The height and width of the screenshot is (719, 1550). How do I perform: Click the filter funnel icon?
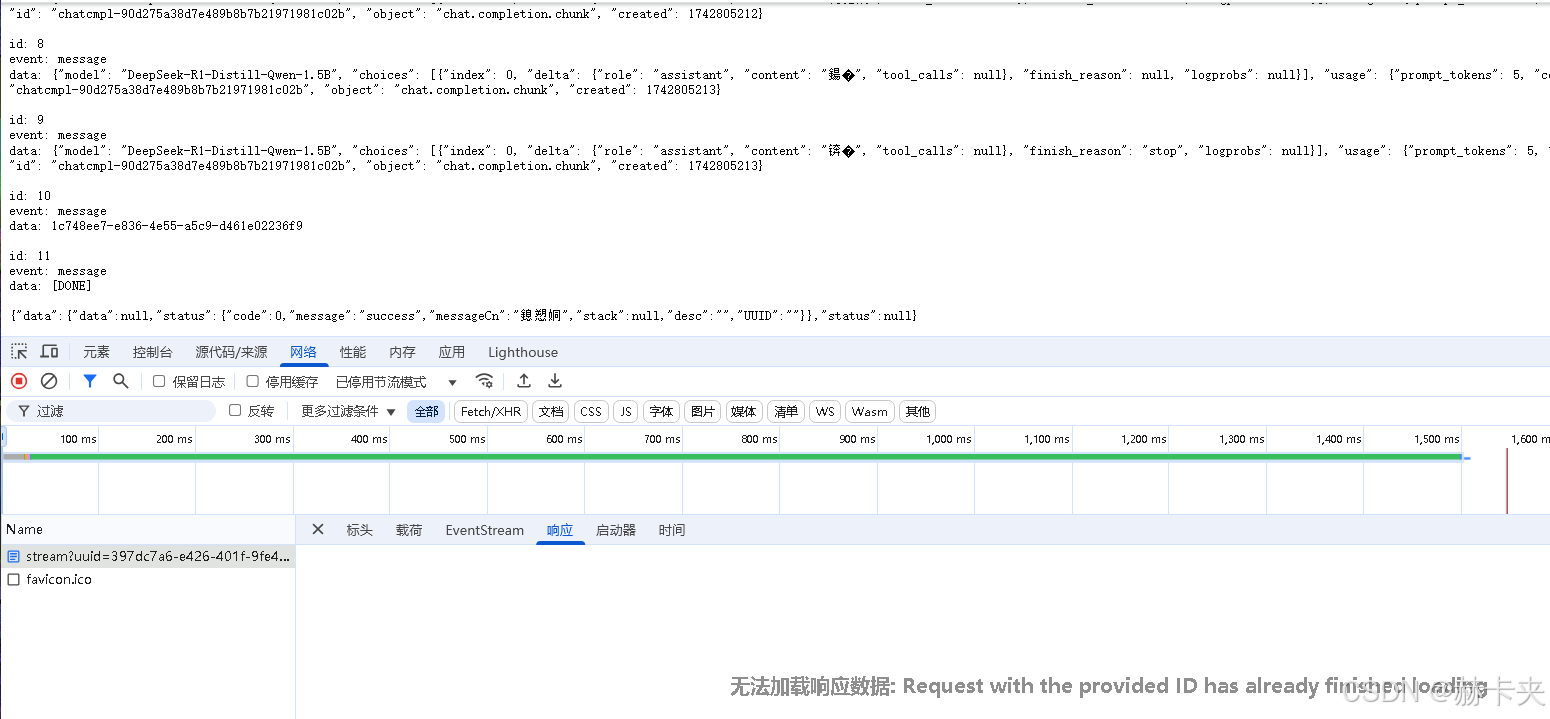pos(90,381)
